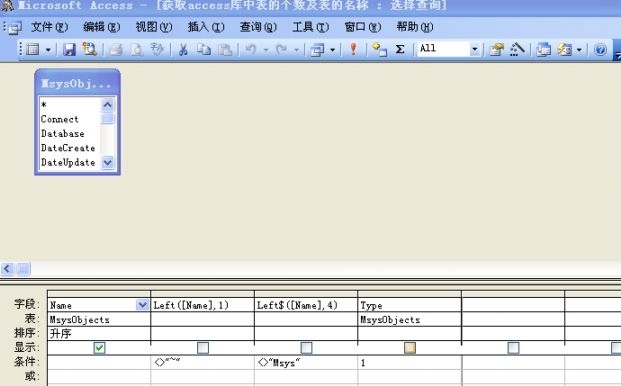Click the Cut scissors icon
Image resolution: width=621 pixels, height=386 pixels.
click(x=183, y=49)
